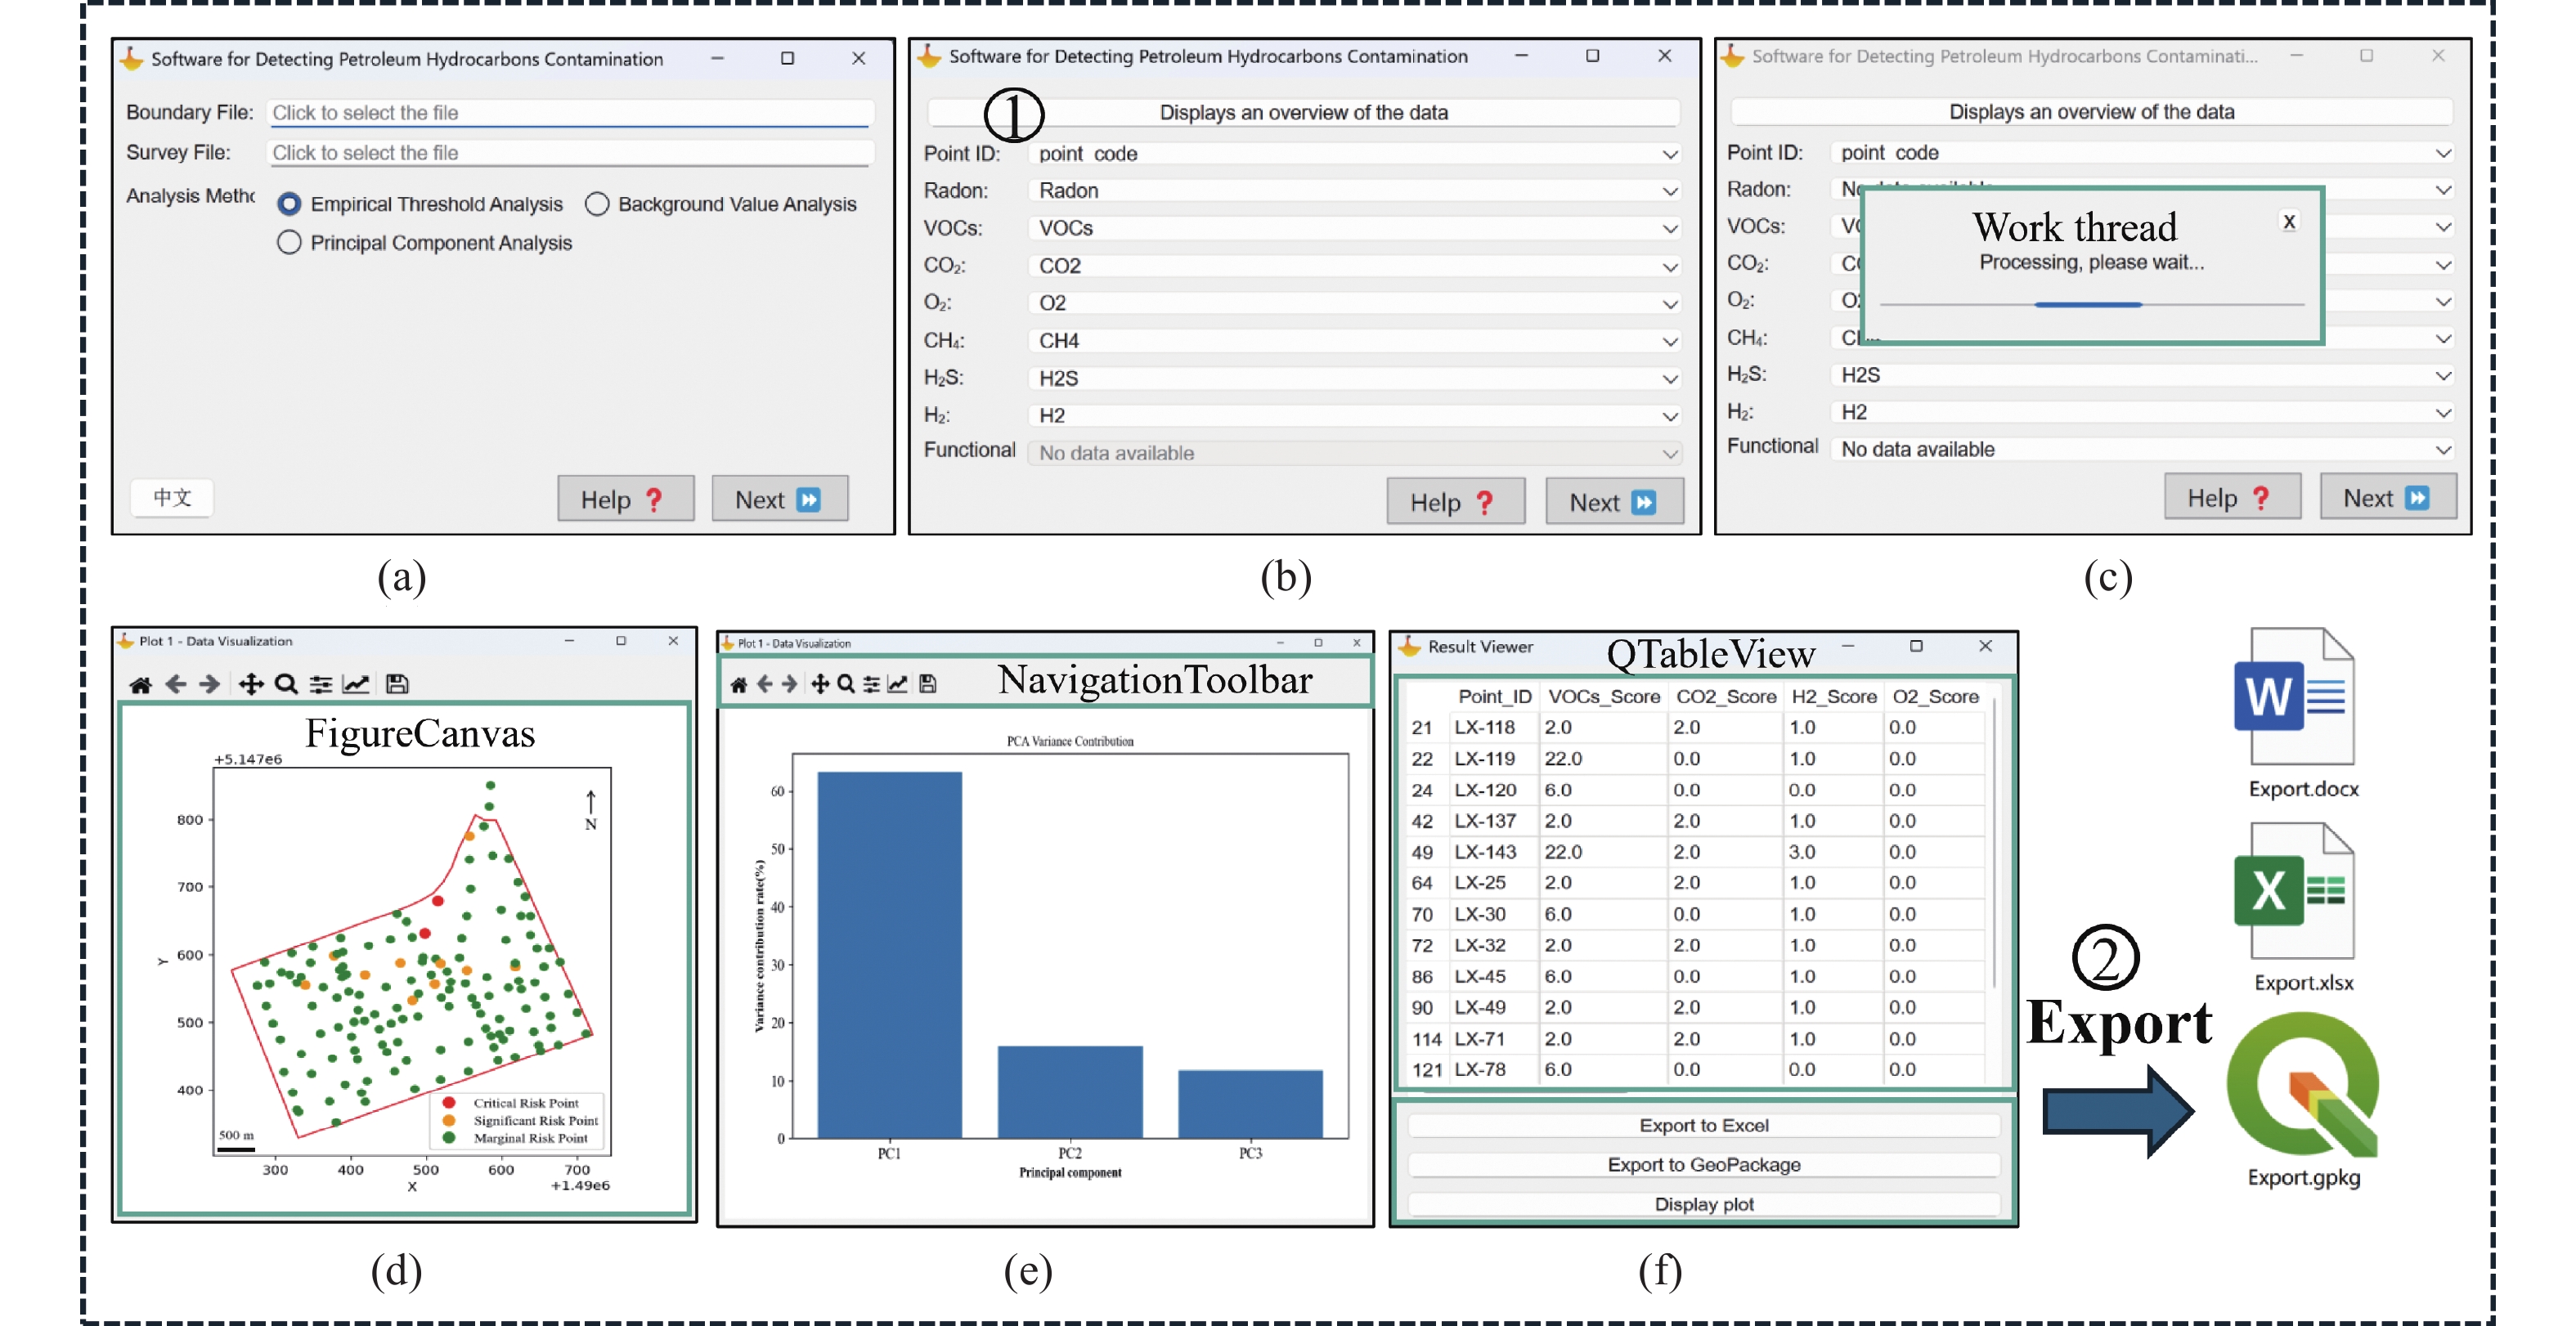Click the CO2_Score column header
This screenshot has width=2576, height=1326.
click(1726, 697)
